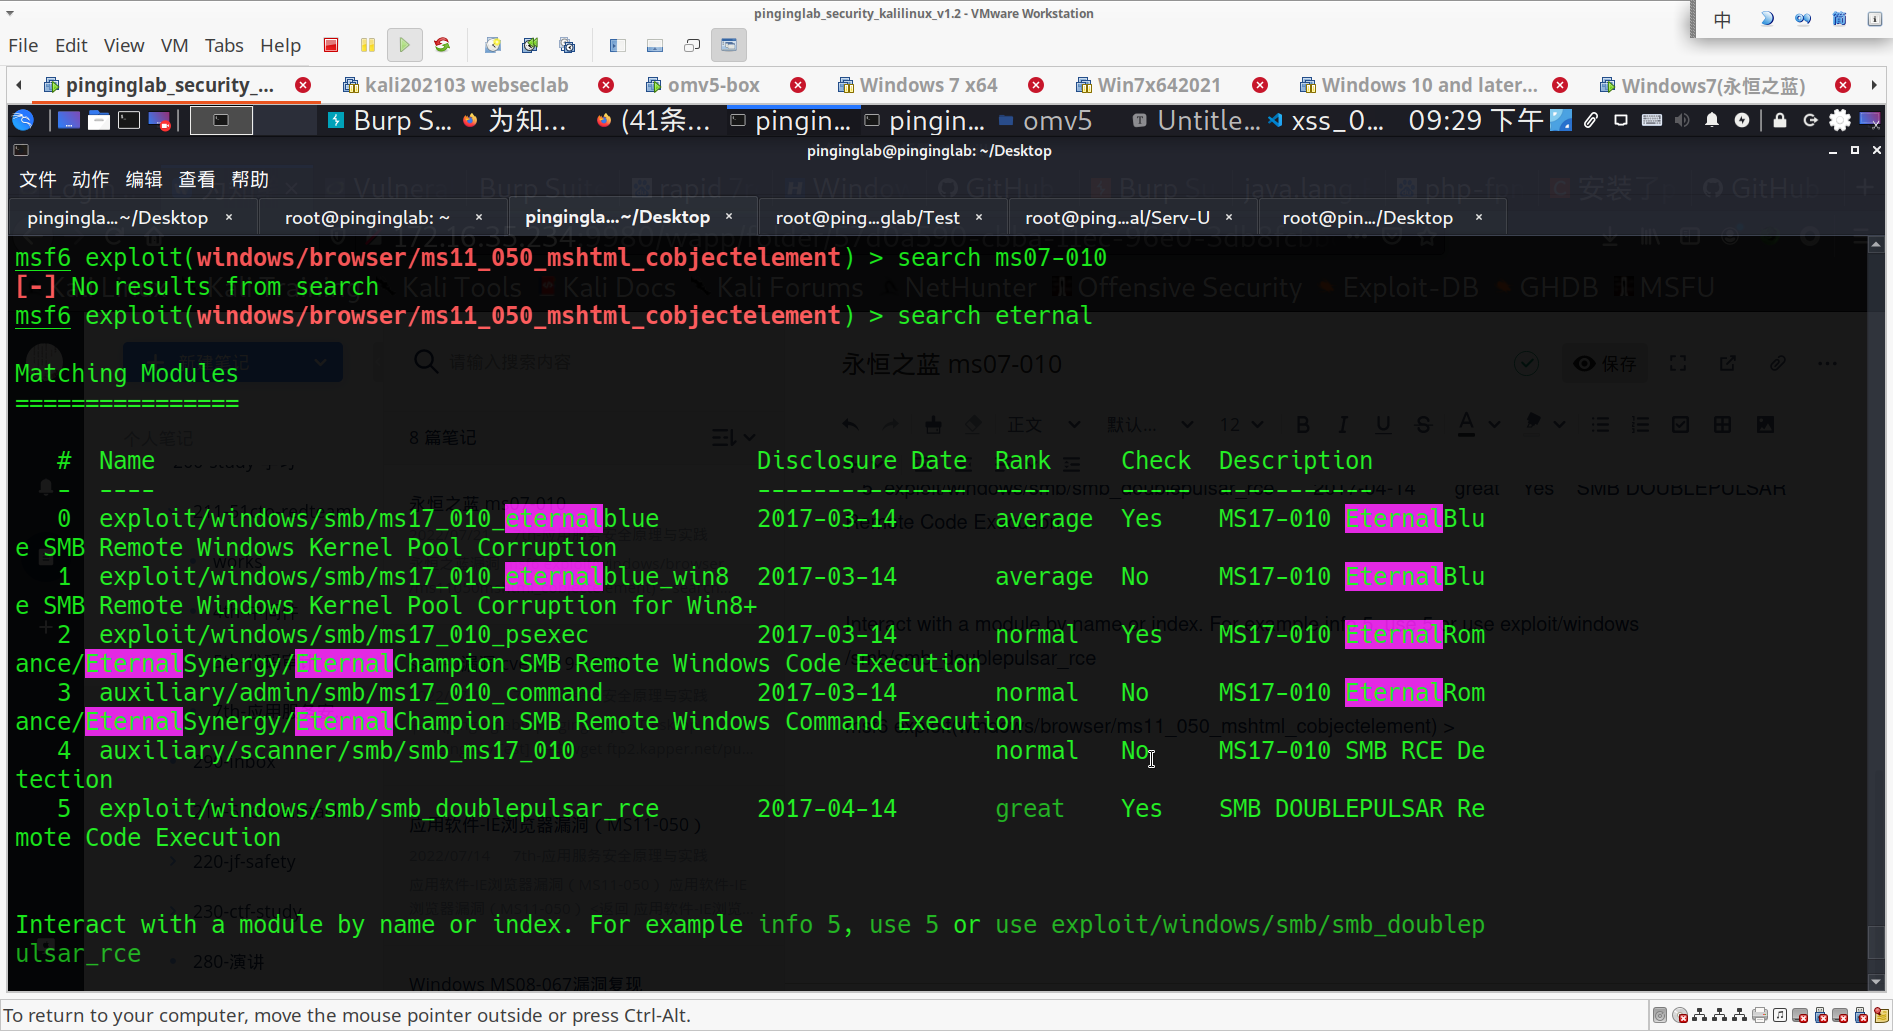Select the 为知 Firefox taskbar window
1893x1031 pixels.
[514, 121]
